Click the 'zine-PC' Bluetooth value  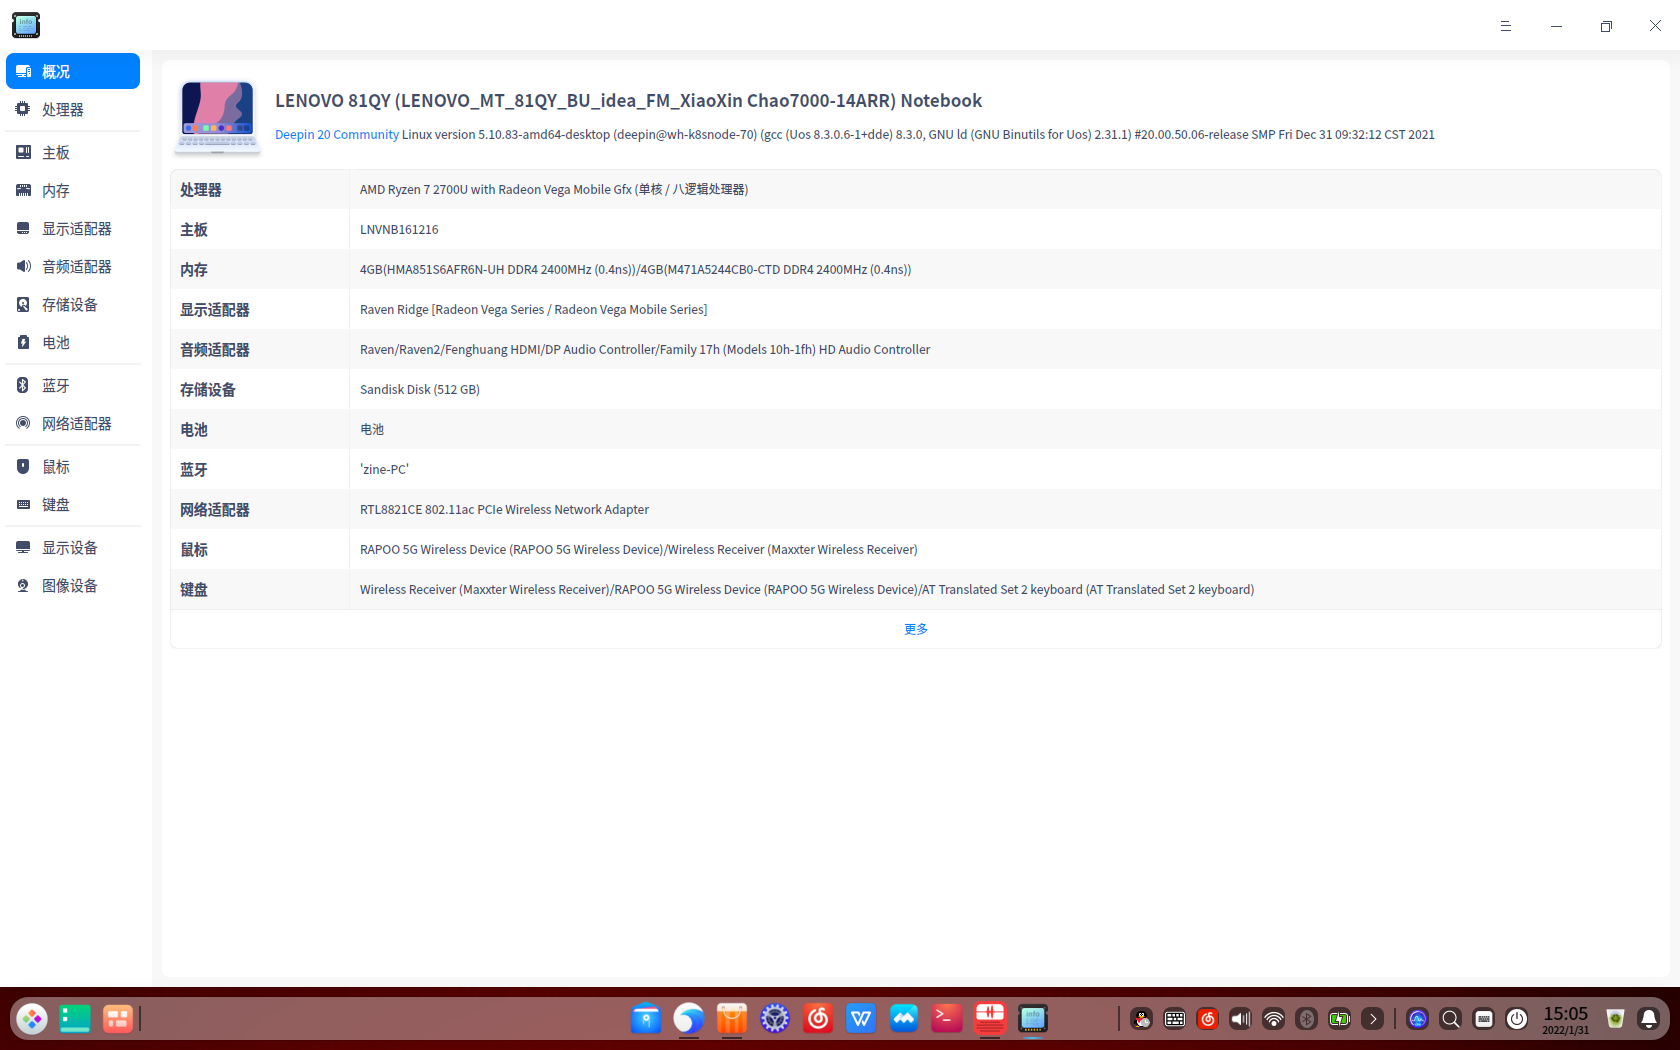pos(384,469)
